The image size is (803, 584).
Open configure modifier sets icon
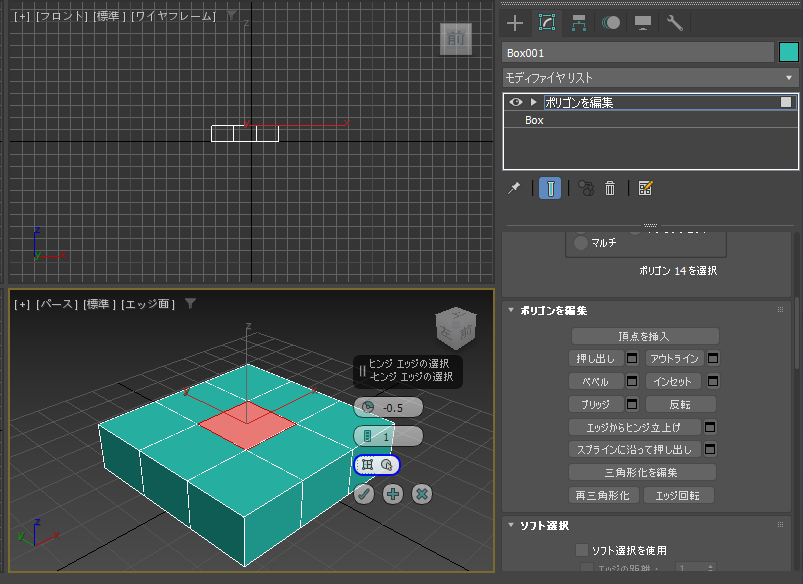pos(645,189)
